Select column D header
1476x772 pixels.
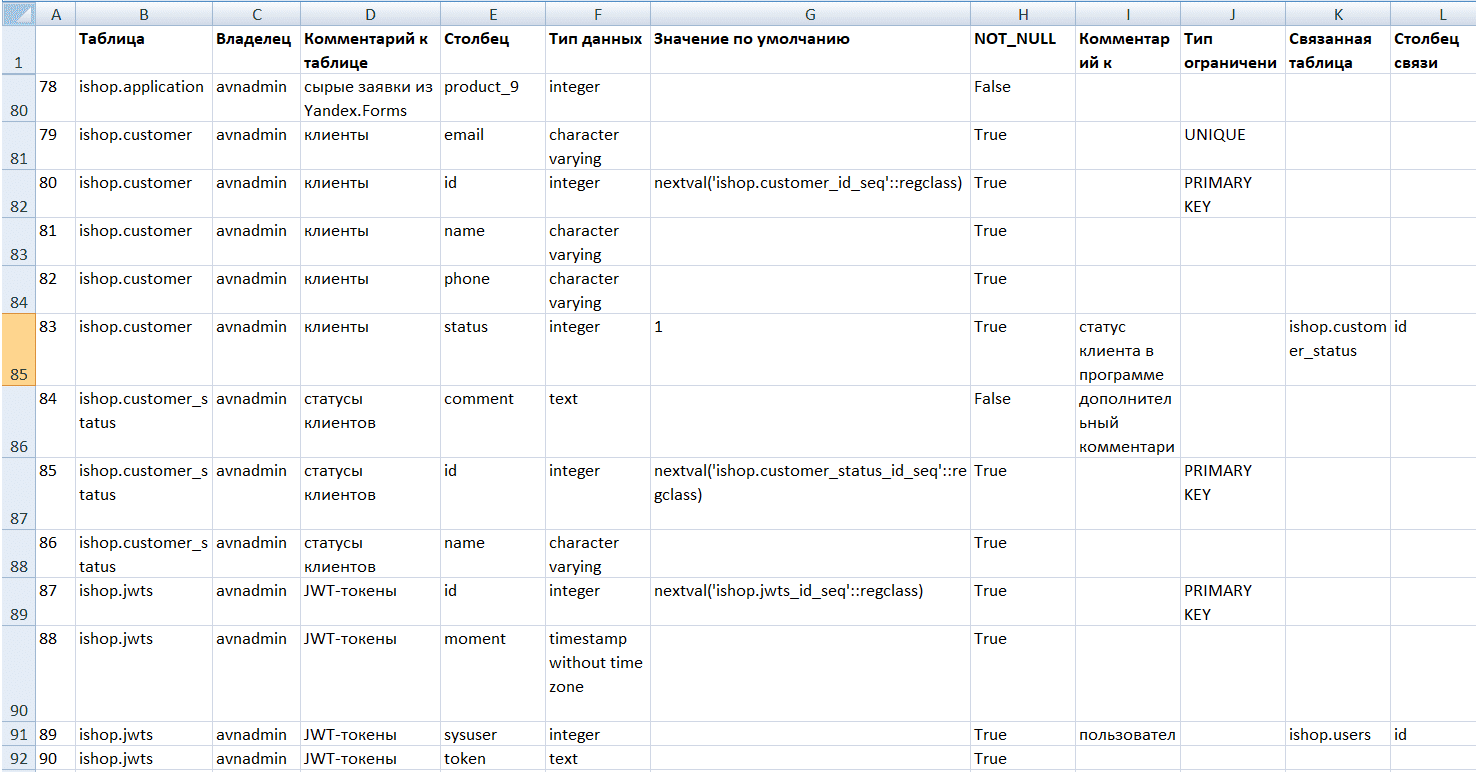[370, 13]
